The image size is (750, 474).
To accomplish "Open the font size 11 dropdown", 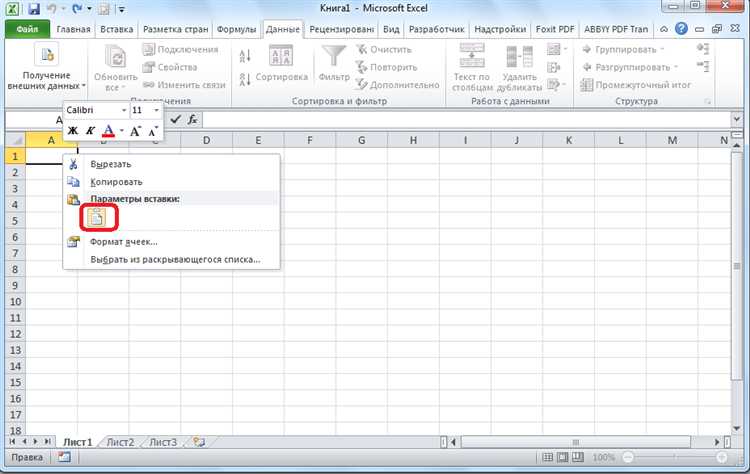I will [x=156, y=110].
